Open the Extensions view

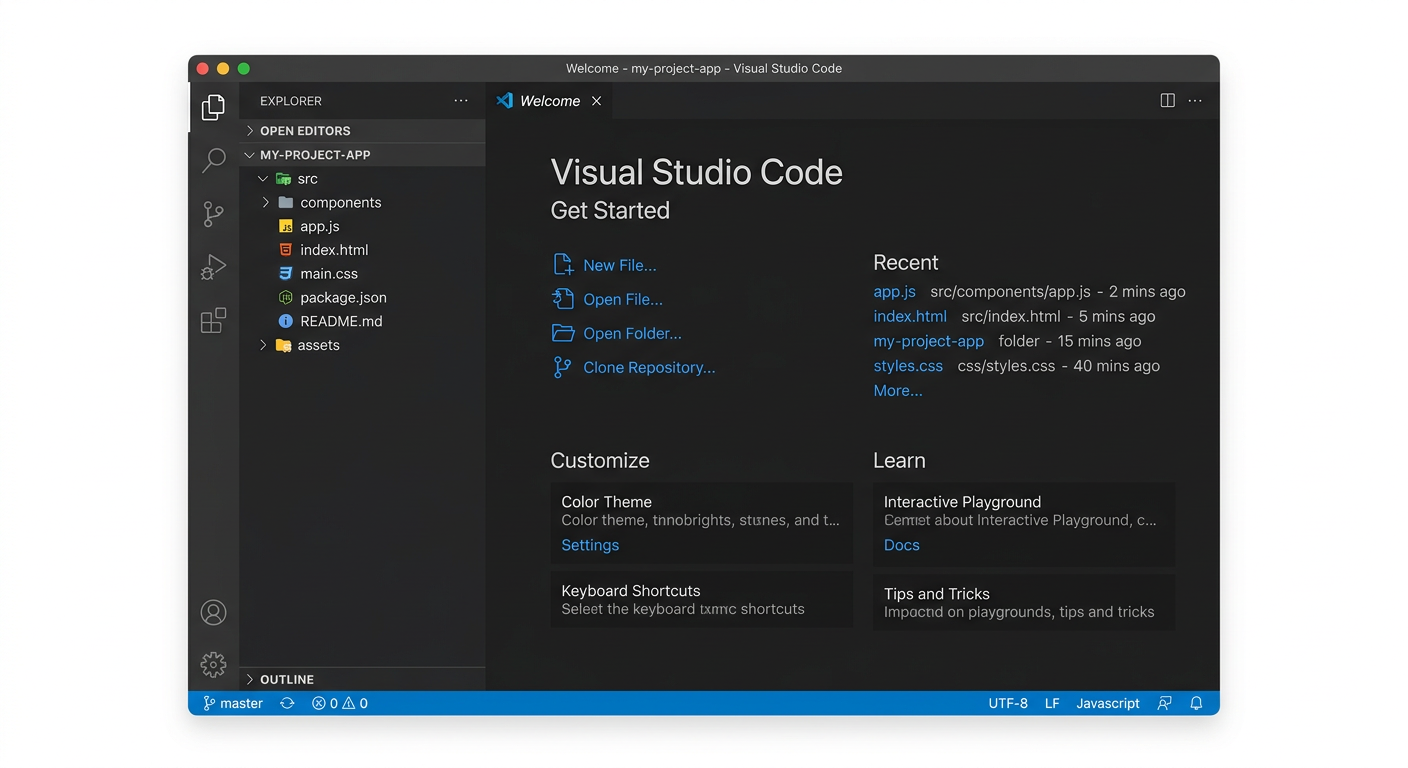[213, 320]
